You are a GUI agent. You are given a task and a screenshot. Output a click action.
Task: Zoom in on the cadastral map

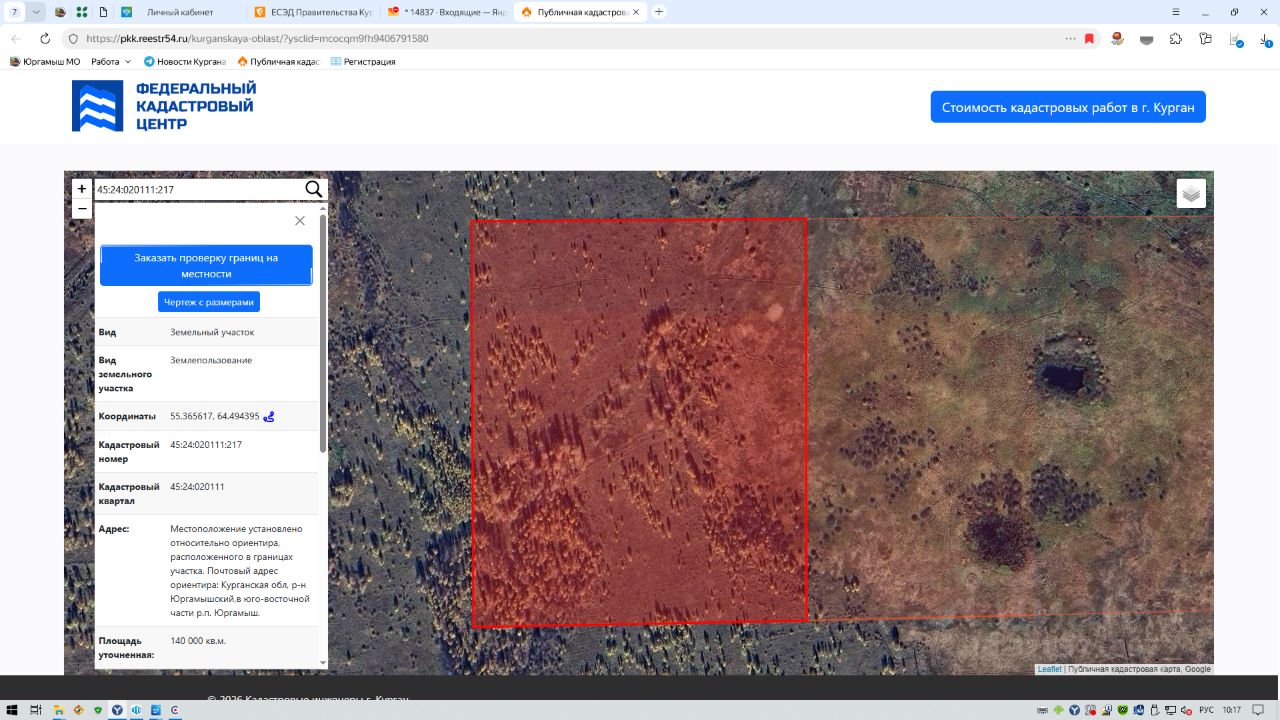click(x=82, y=189)
